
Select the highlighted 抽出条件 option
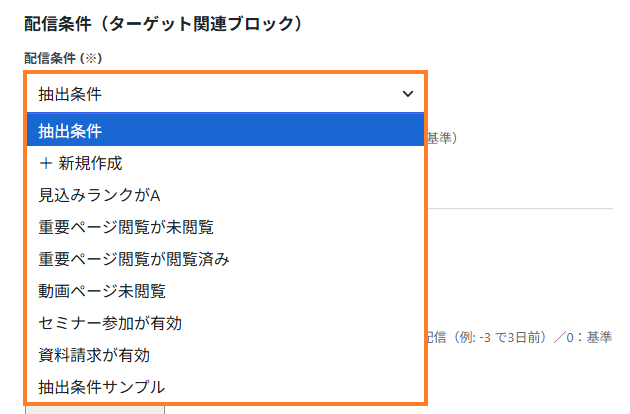(225, 130)
